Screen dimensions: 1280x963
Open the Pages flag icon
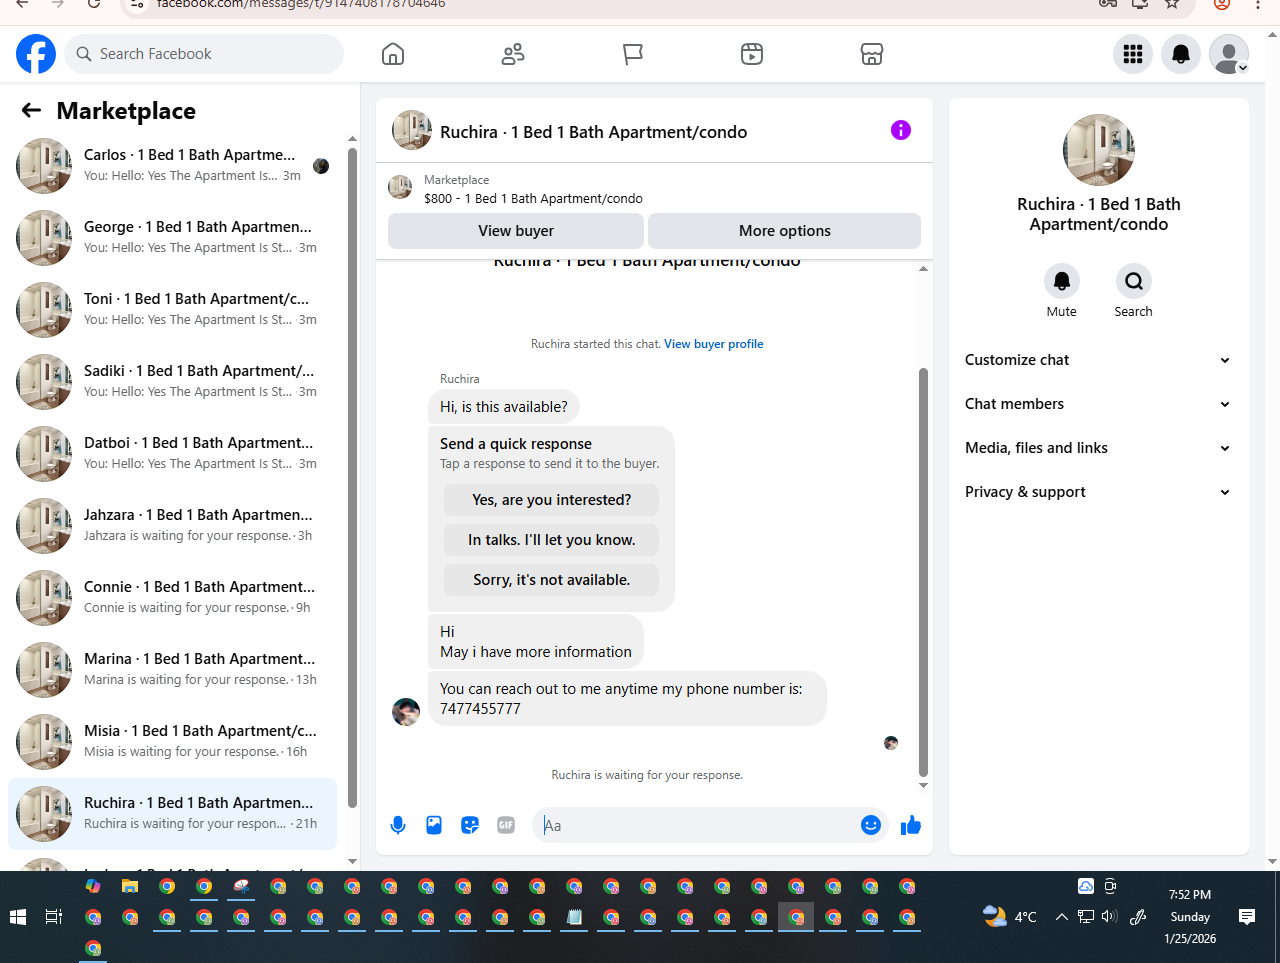pyautogui.click(x=633, y=54)
